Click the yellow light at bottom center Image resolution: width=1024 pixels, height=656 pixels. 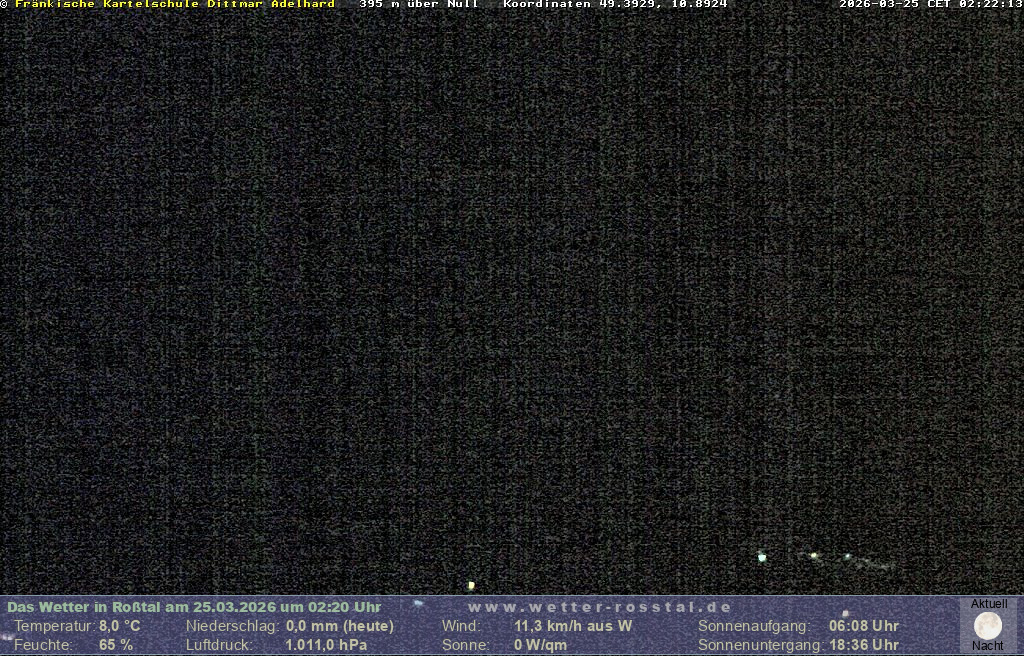[x=471, y=585]
